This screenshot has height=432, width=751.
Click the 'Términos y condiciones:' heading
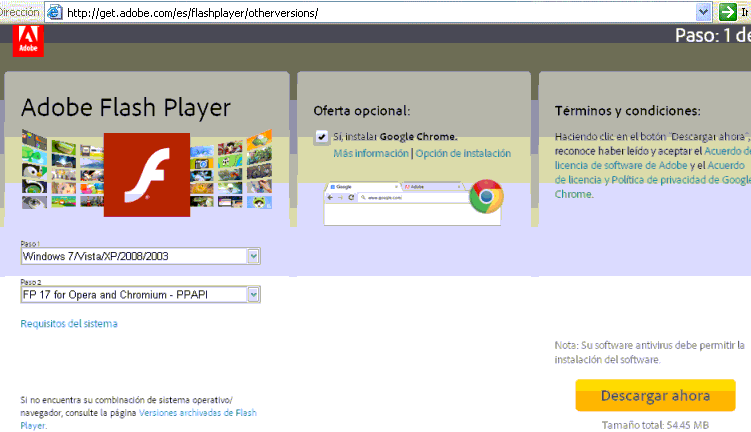tap(627, 111)
